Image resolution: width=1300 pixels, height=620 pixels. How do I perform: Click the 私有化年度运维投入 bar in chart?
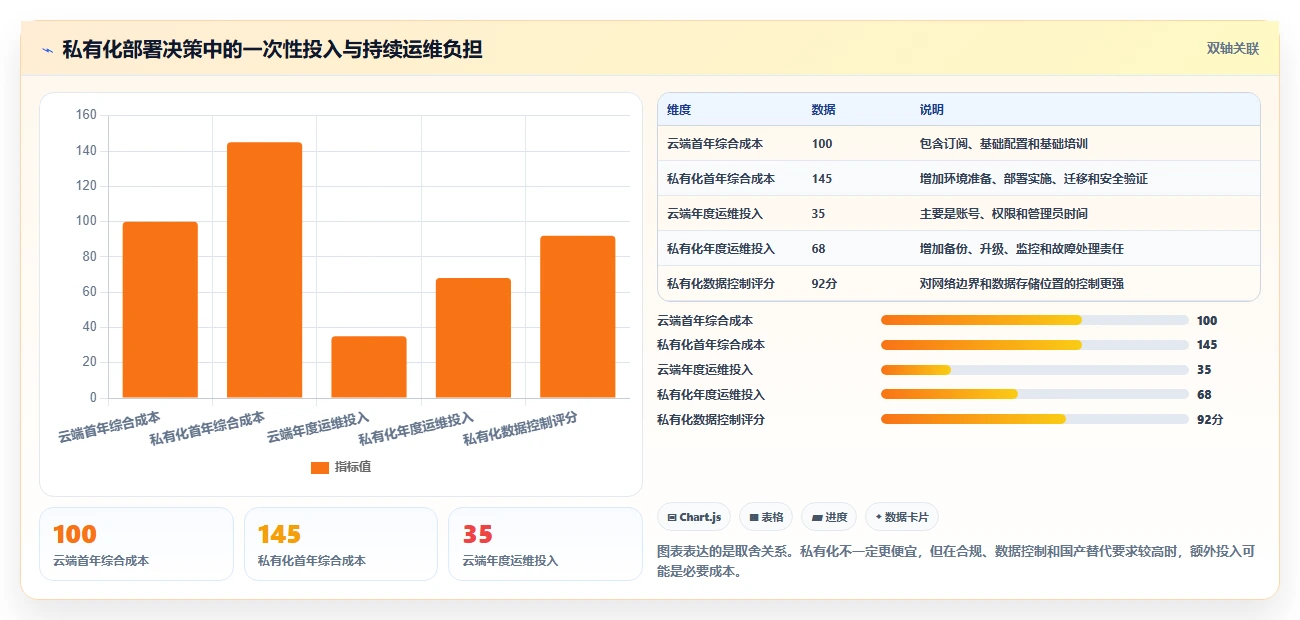(x=473, y=338)
